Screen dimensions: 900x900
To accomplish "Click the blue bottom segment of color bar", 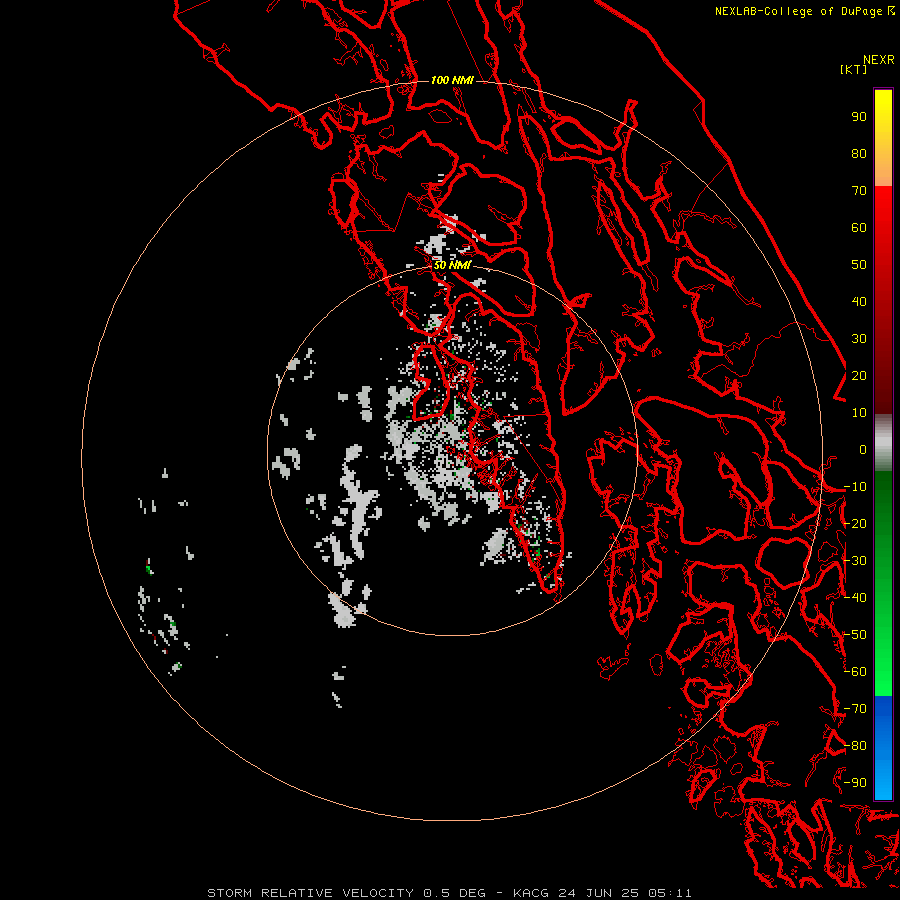I will [883, 747].
